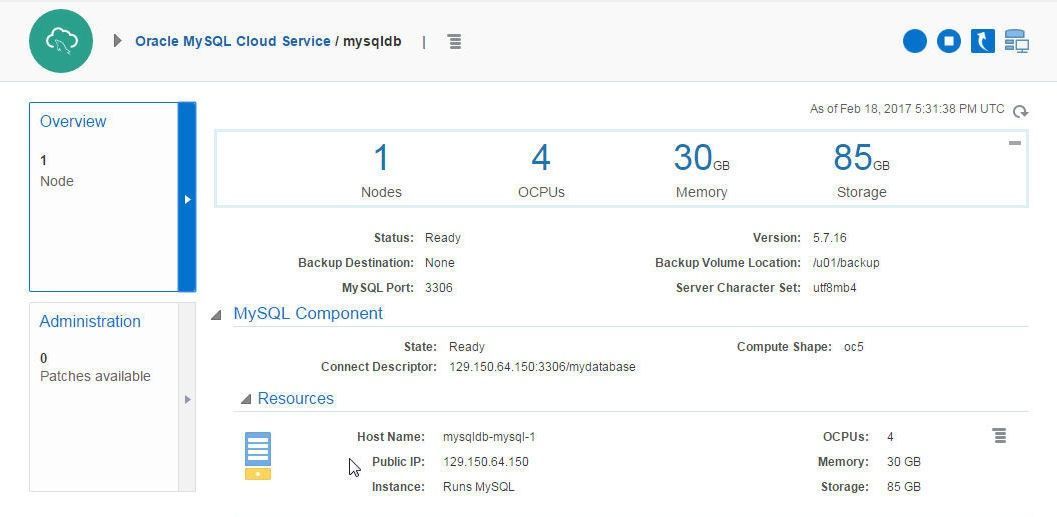This screenshot has width=1057, height=517.
Task: Click the Administration tab arrow
Action: tap(187, 399)
